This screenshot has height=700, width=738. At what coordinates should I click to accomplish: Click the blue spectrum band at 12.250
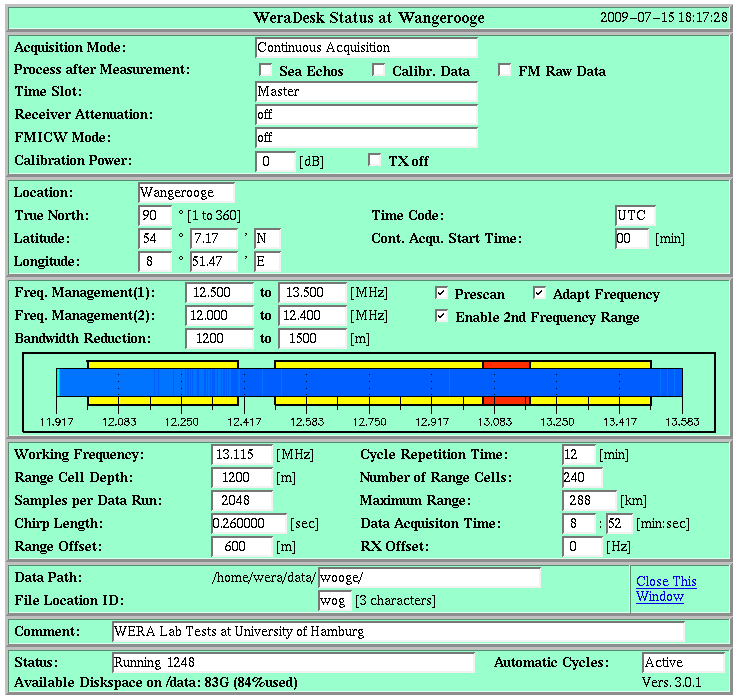click(182, 383)
